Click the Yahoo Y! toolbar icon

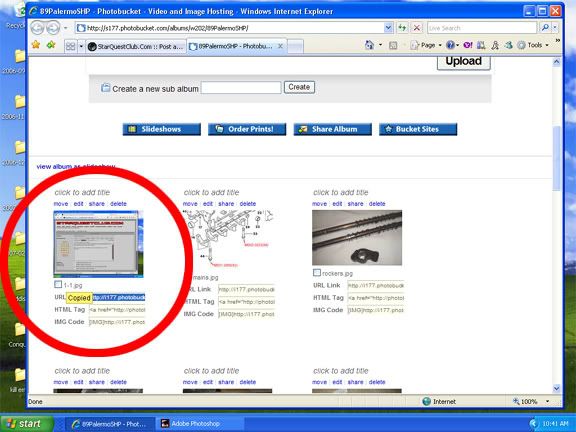(468, 45)
